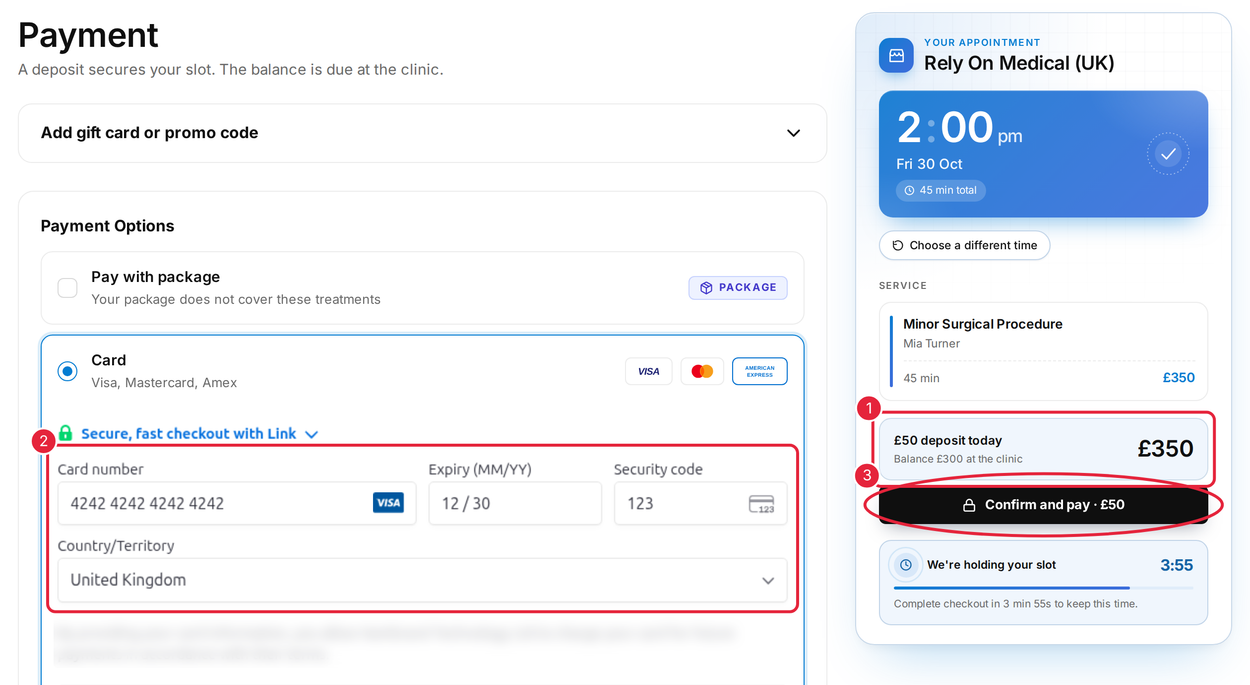Image resolution: width=1250 pixels, height=685 pixels.
Task: Click Choose a different time
Action: tap(964, 245)
